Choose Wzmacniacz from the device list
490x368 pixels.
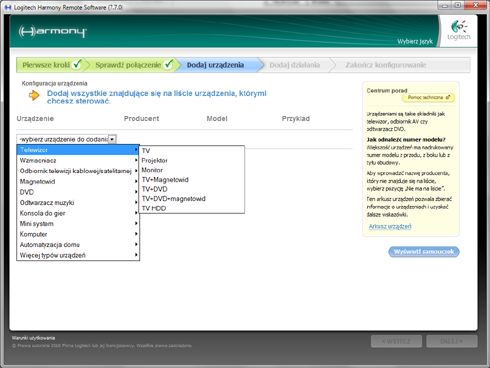(x=78, y=160)
